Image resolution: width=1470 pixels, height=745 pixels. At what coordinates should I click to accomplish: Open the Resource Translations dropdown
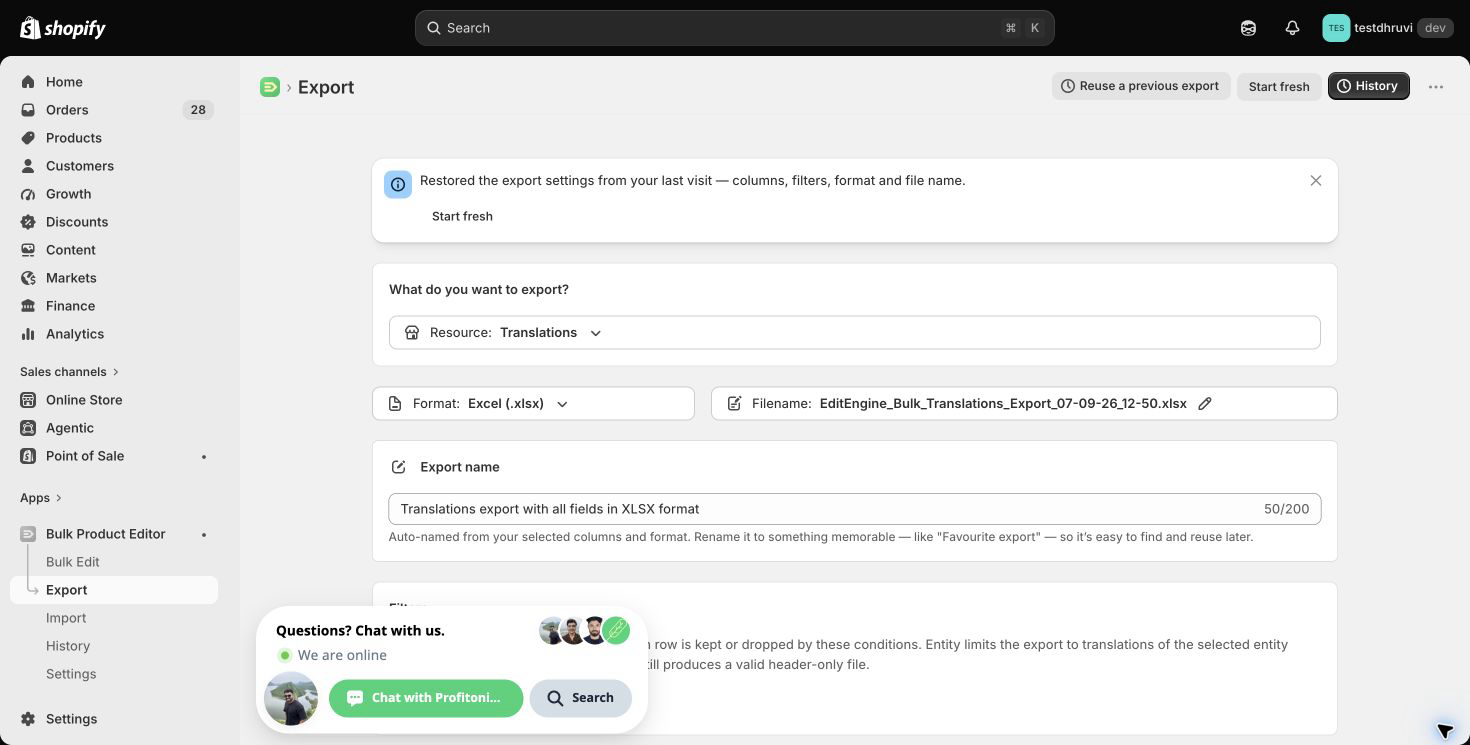click(x=854, y=333)
